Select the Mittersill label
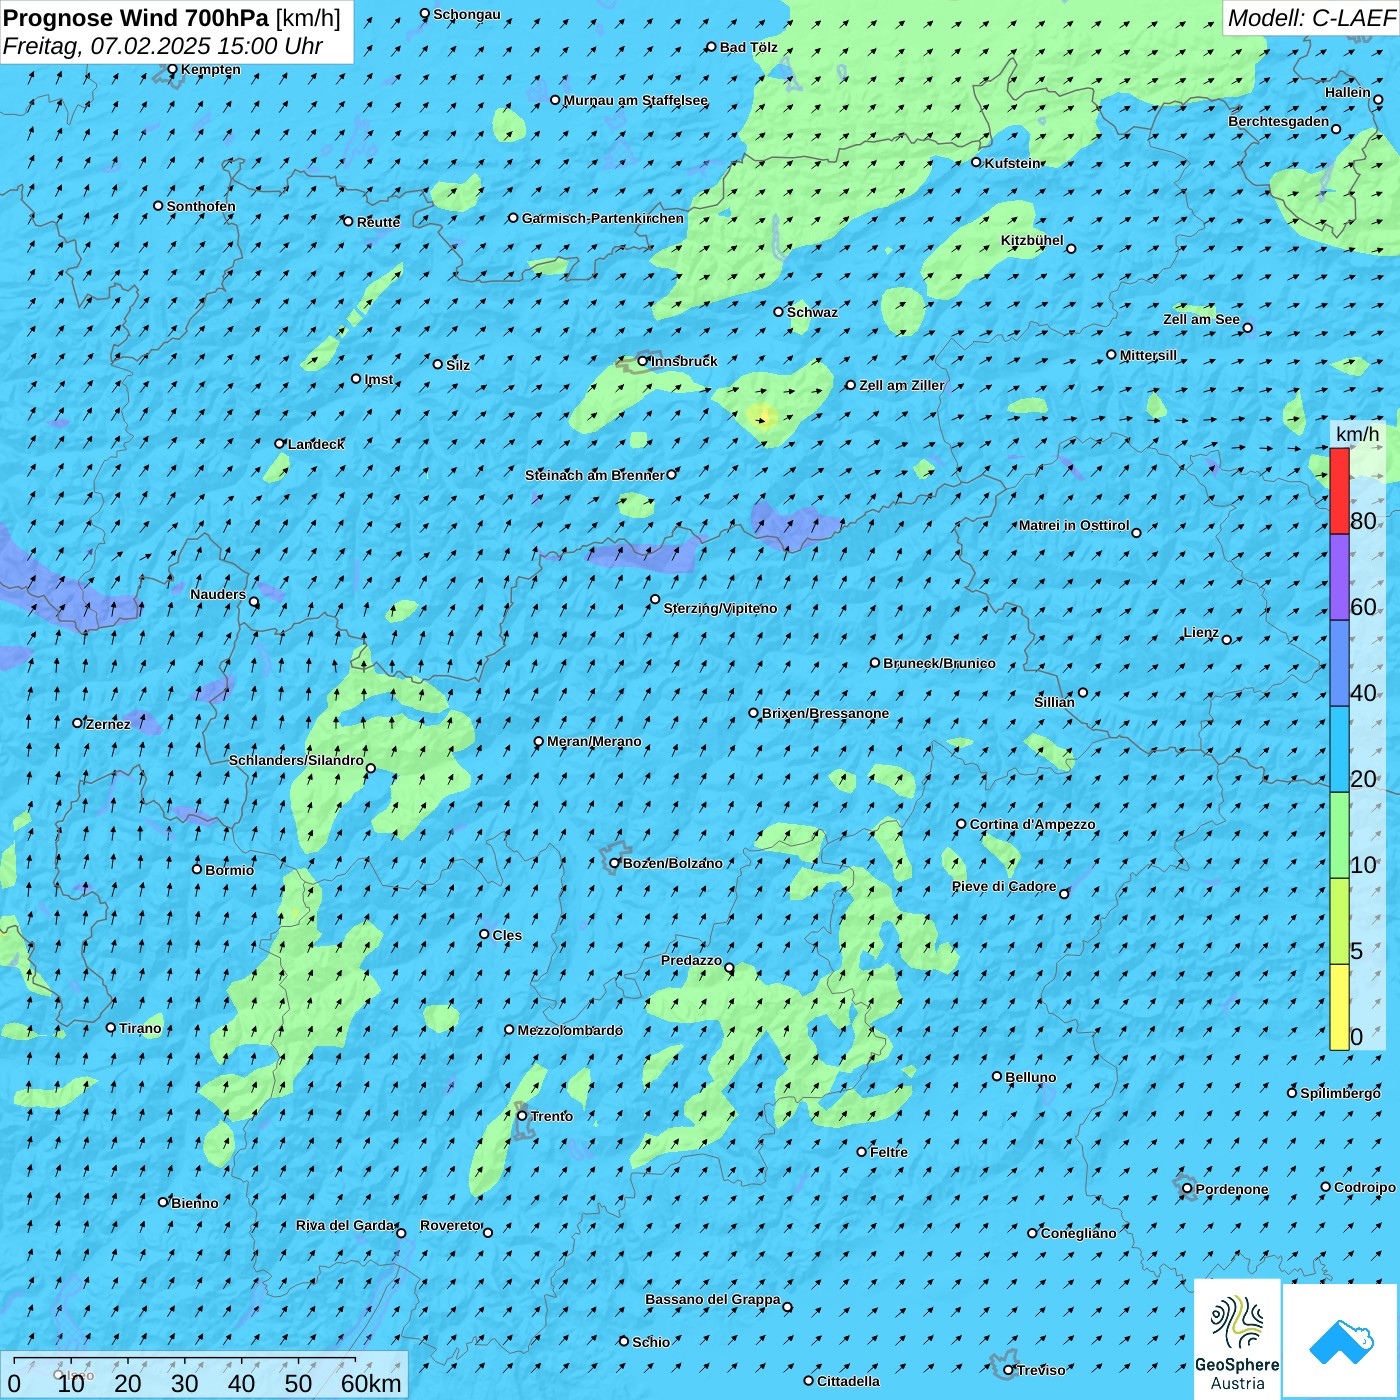This screenshot has width=1400, height=1400. pyautogui.click(x=1148, y=355)
